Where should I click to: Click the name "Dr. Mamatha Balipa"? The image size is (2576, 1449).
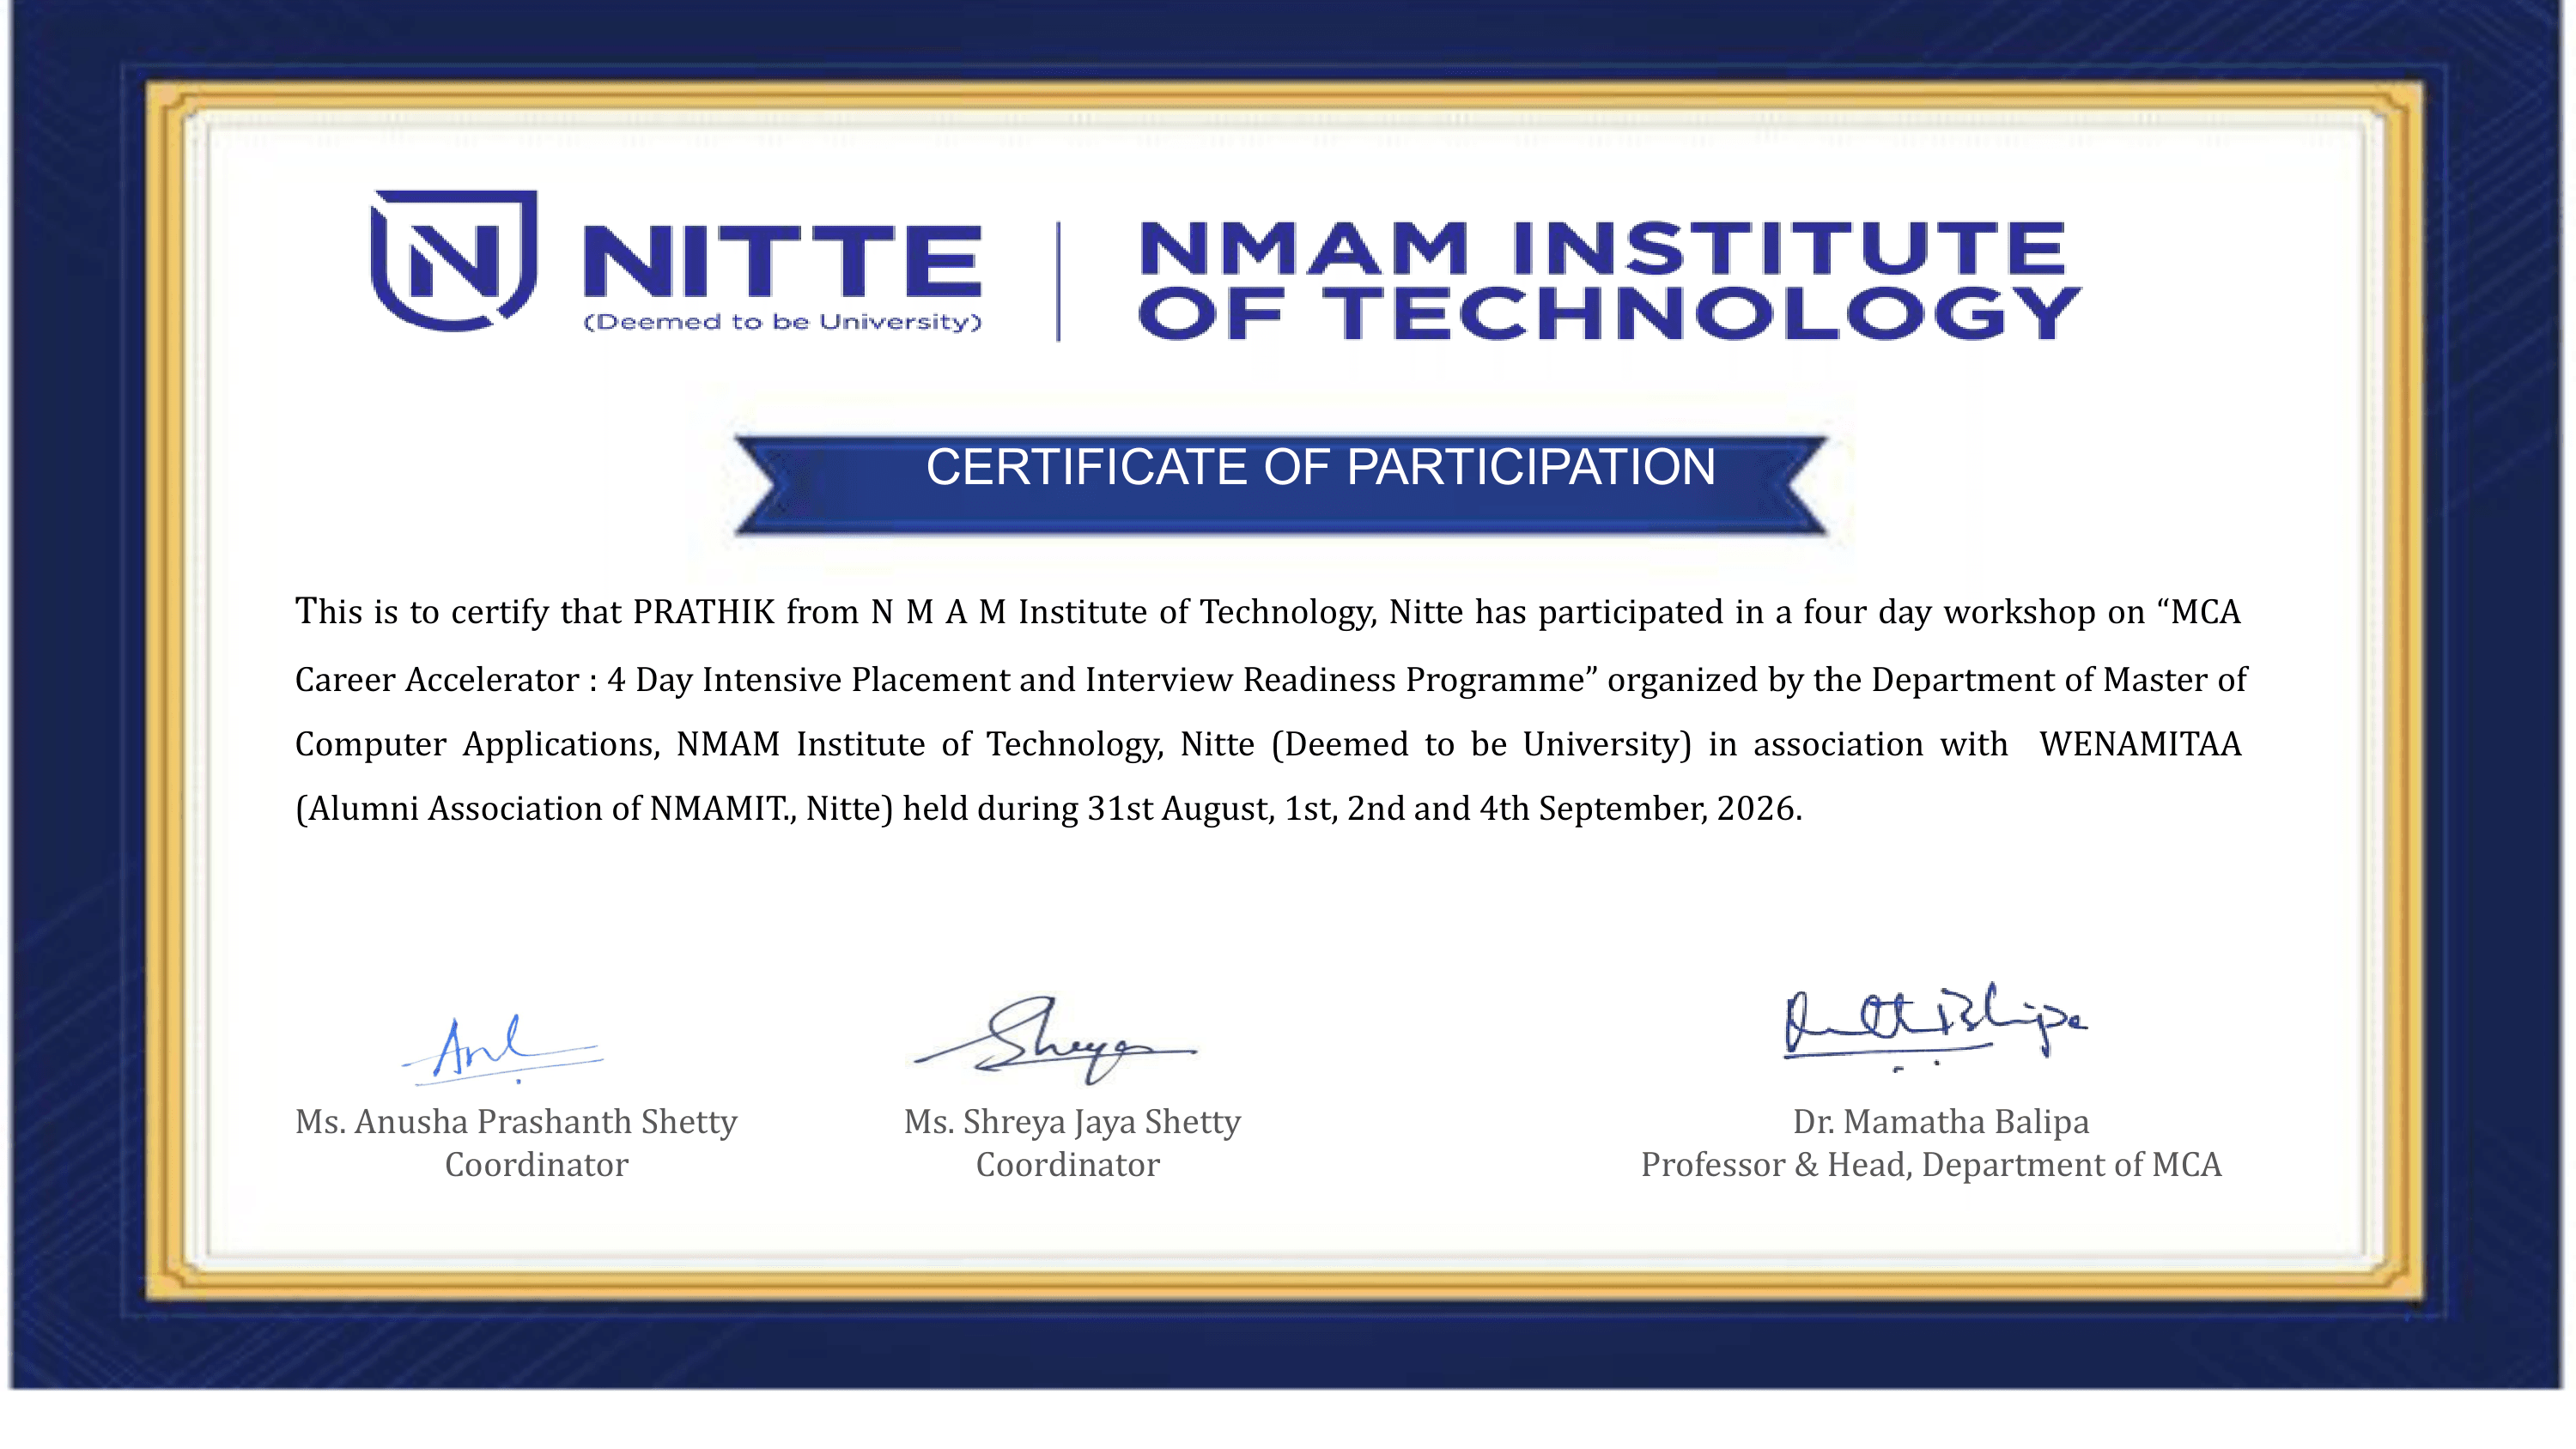tap(1941, 1122)
